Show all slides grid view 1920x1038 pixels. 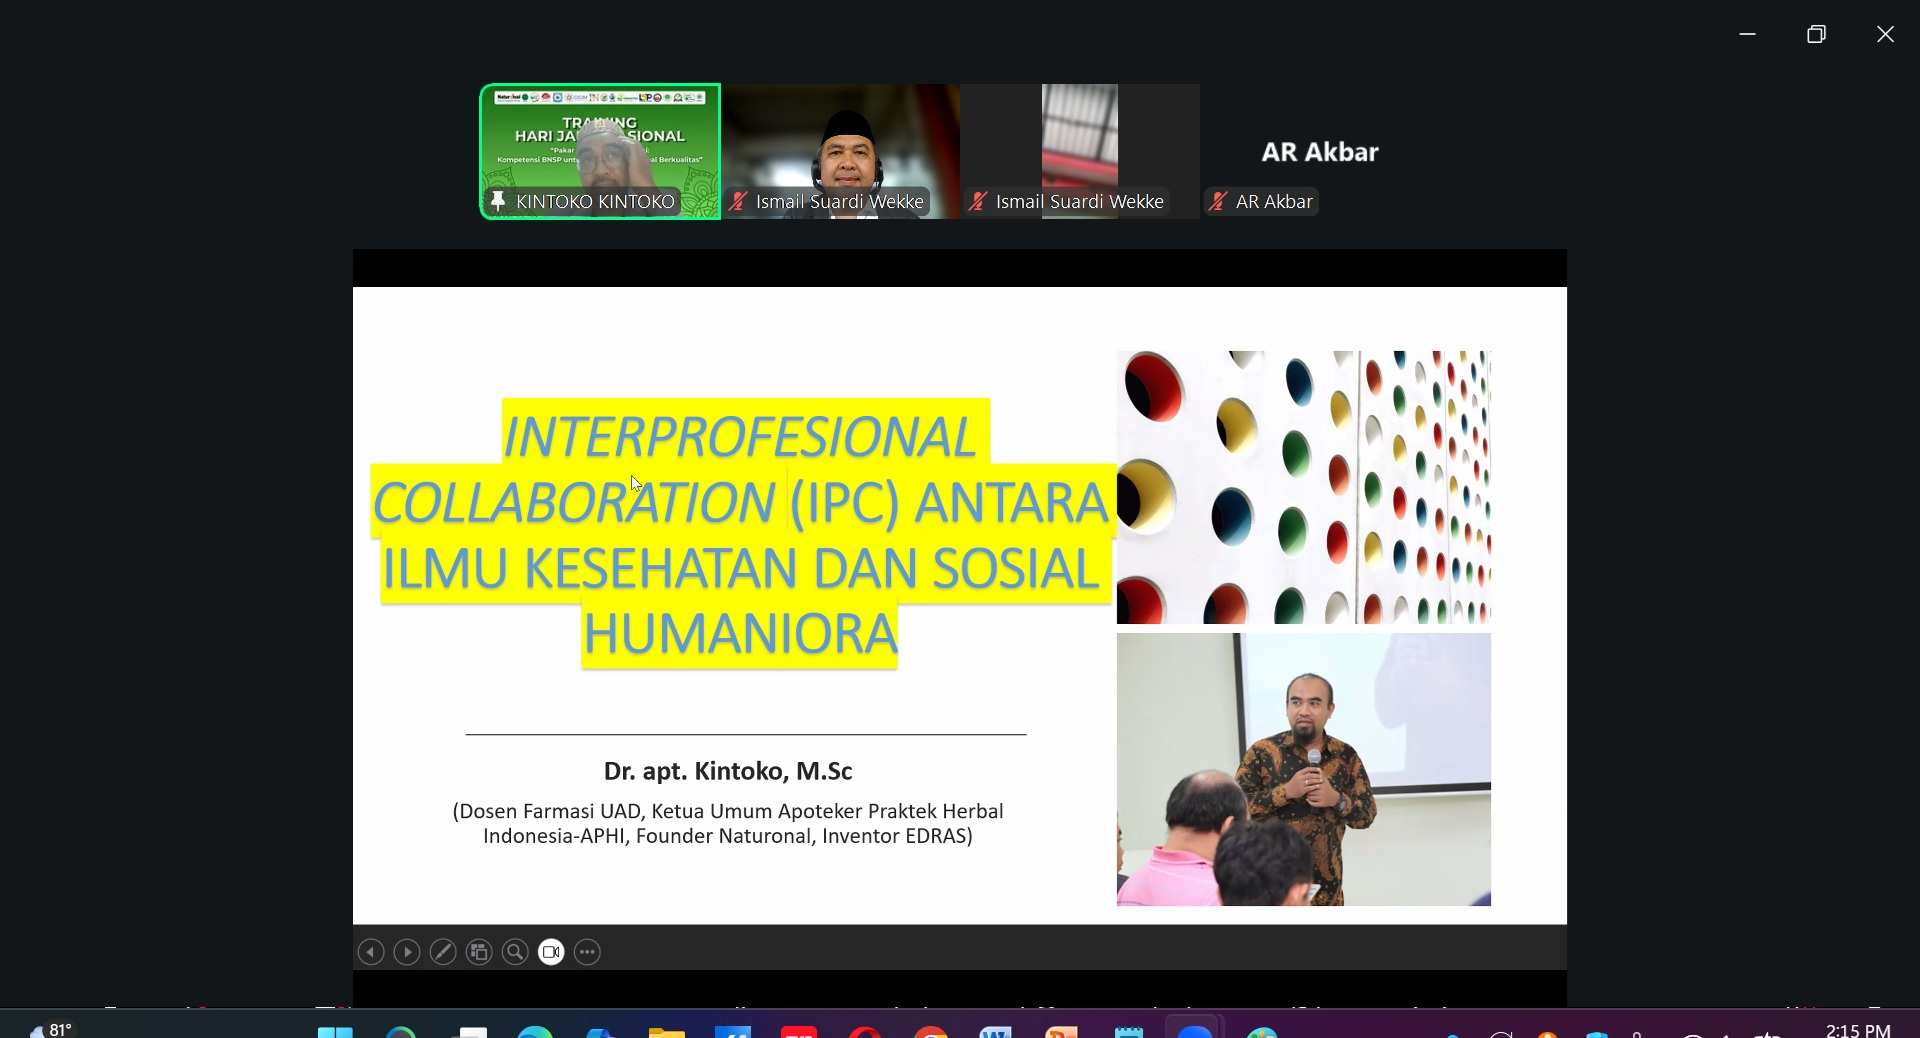coord(479,952)
